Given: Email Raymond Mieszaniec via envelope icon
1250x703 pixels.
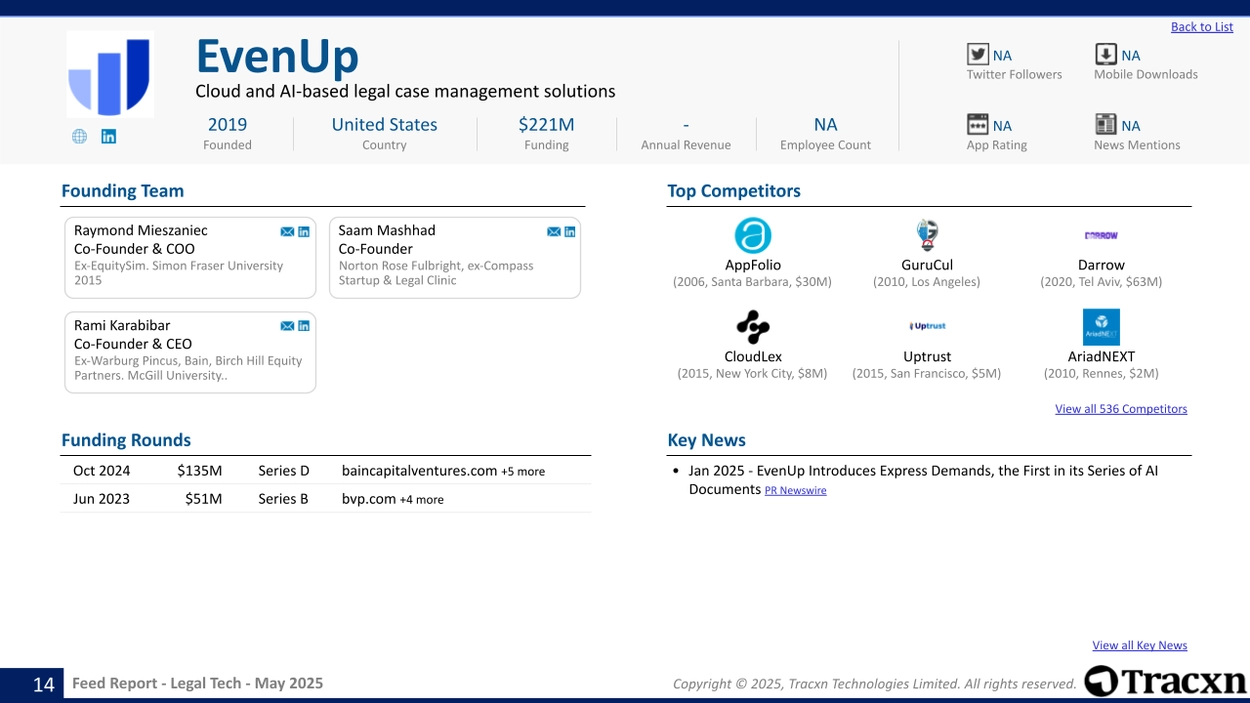Looking at the screenshot, I should [287, 232].
